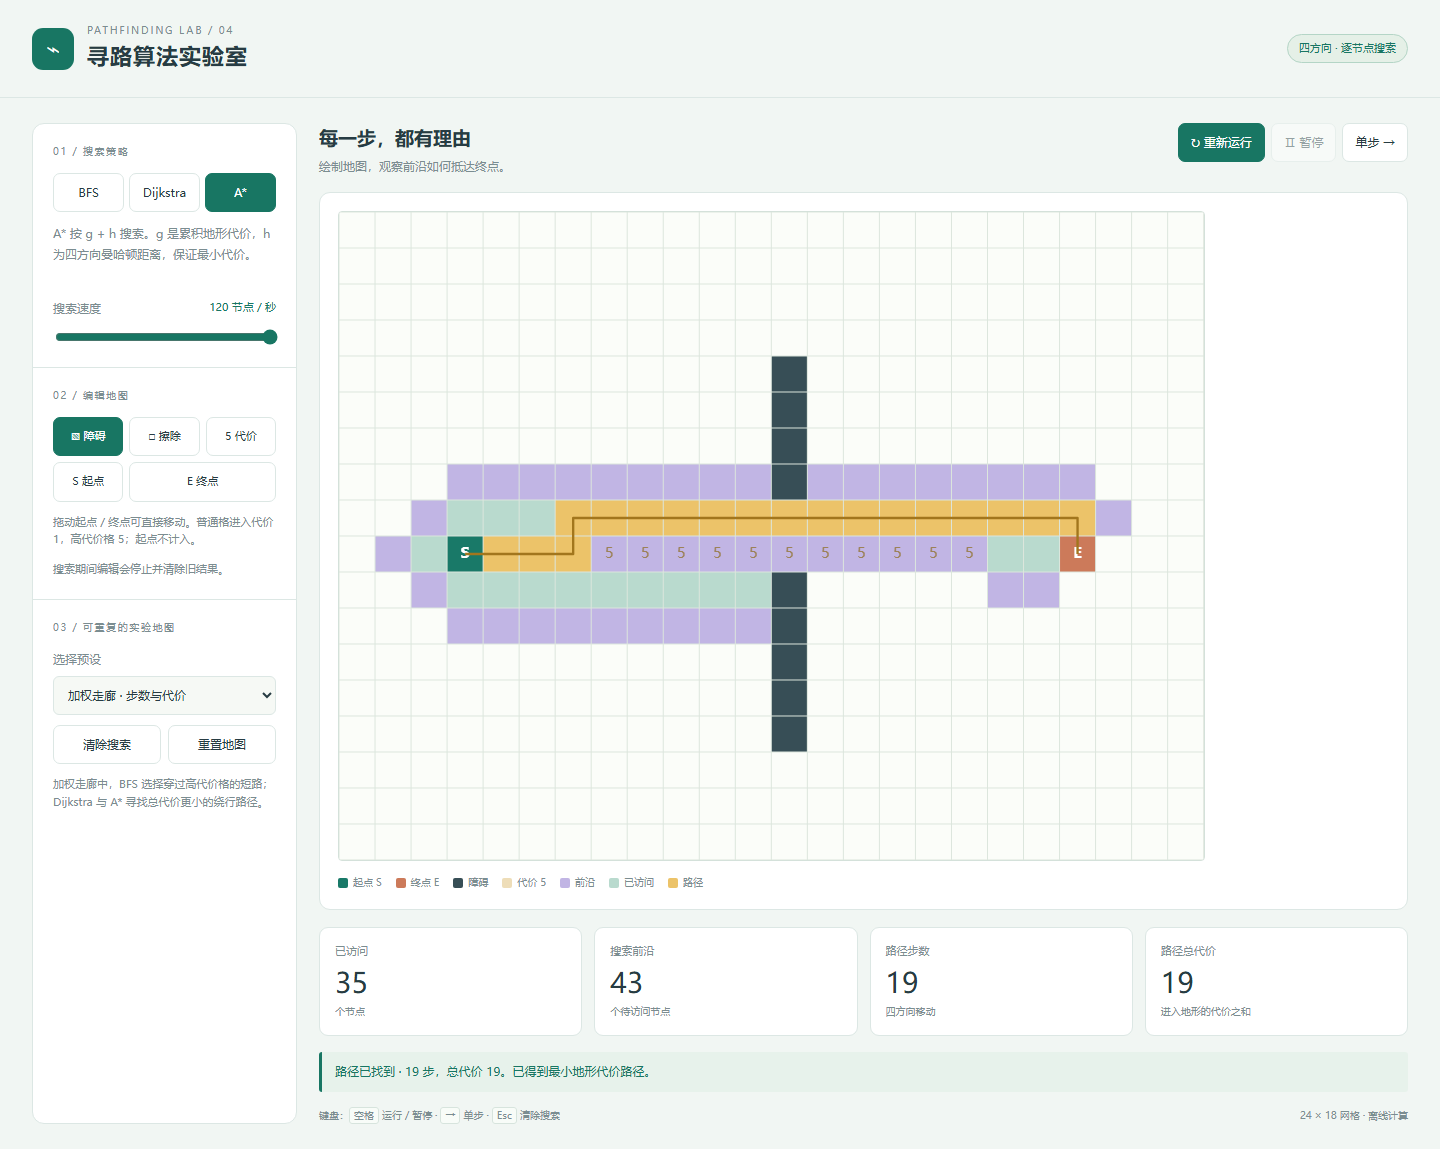Click the 四方向·逐节点搜索 badge at top right

click(1347, 48)
